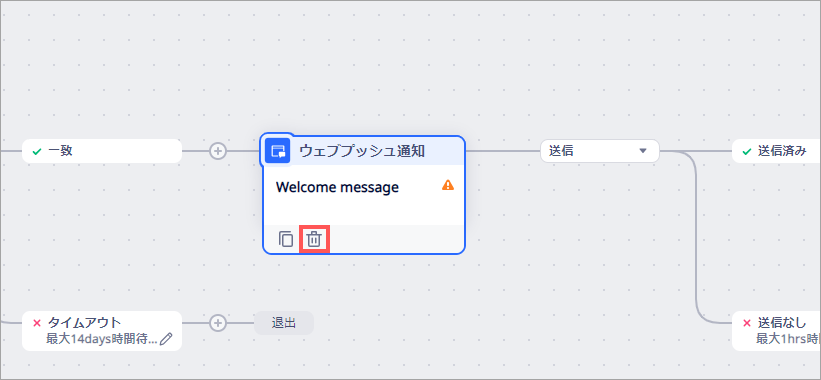Open the 送信 dropdown

tap(600, 151)
